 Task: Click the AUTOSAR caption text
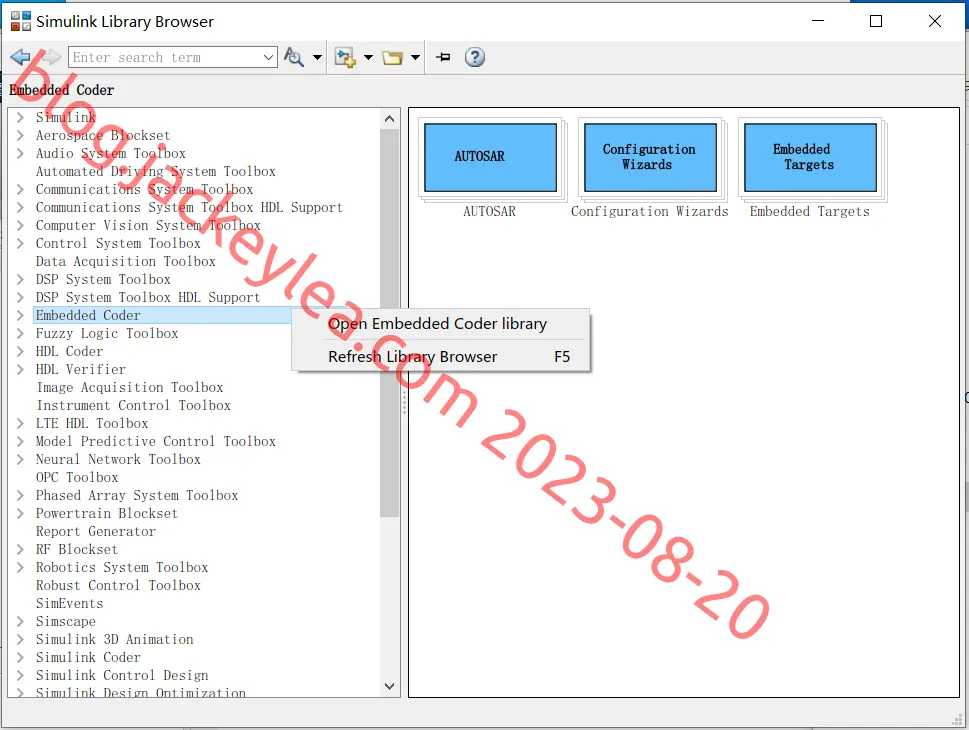click(489, 211)
